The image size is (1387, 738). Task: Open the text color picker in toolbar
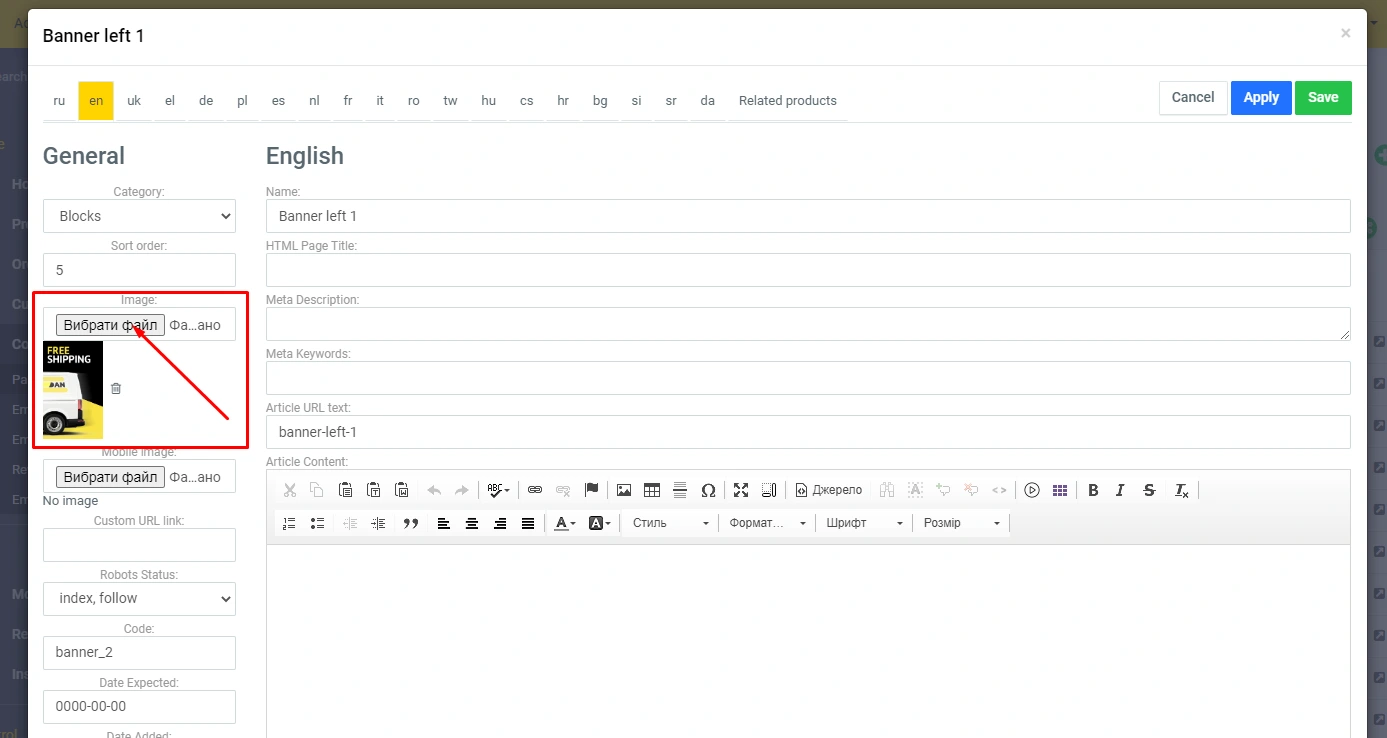coord(565,523)
